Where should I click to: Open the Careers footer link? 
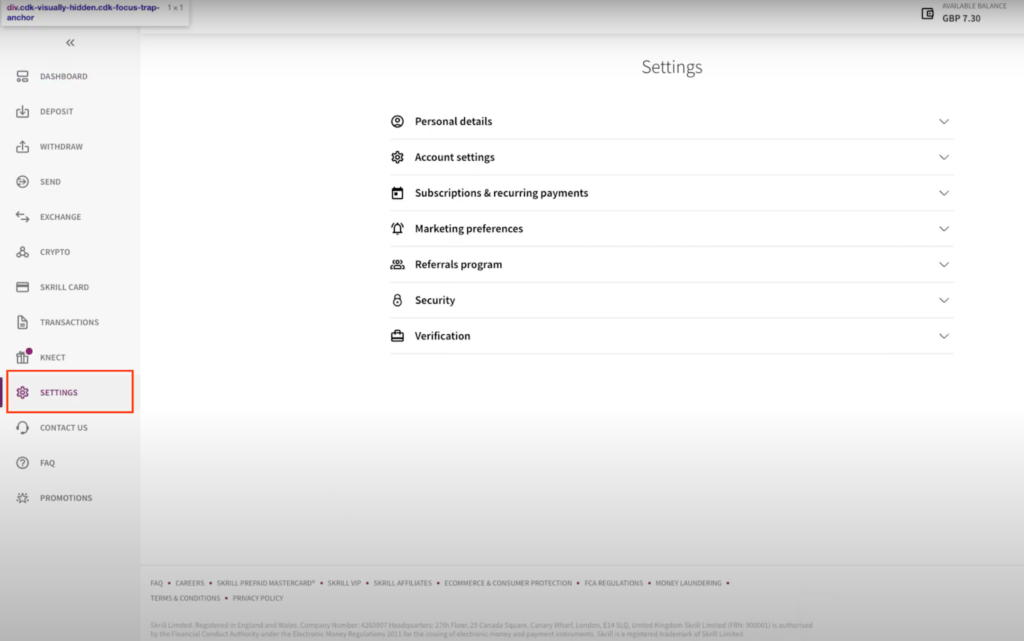click(x=189, y=583)
